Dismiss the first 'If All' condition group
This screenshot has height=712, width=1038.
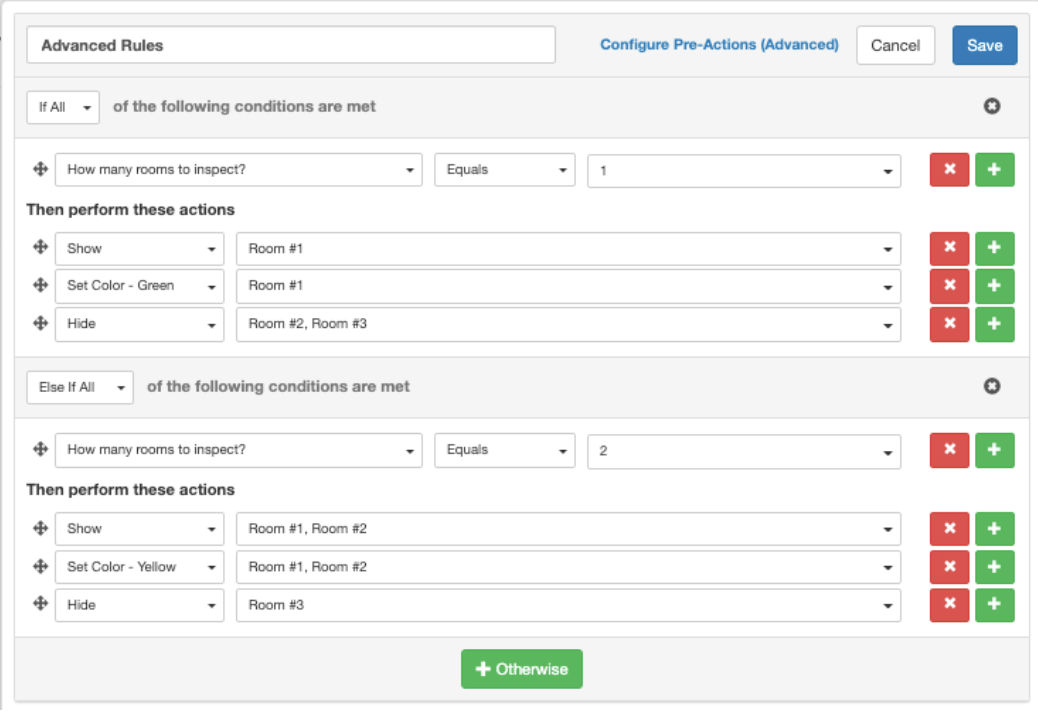992,106
